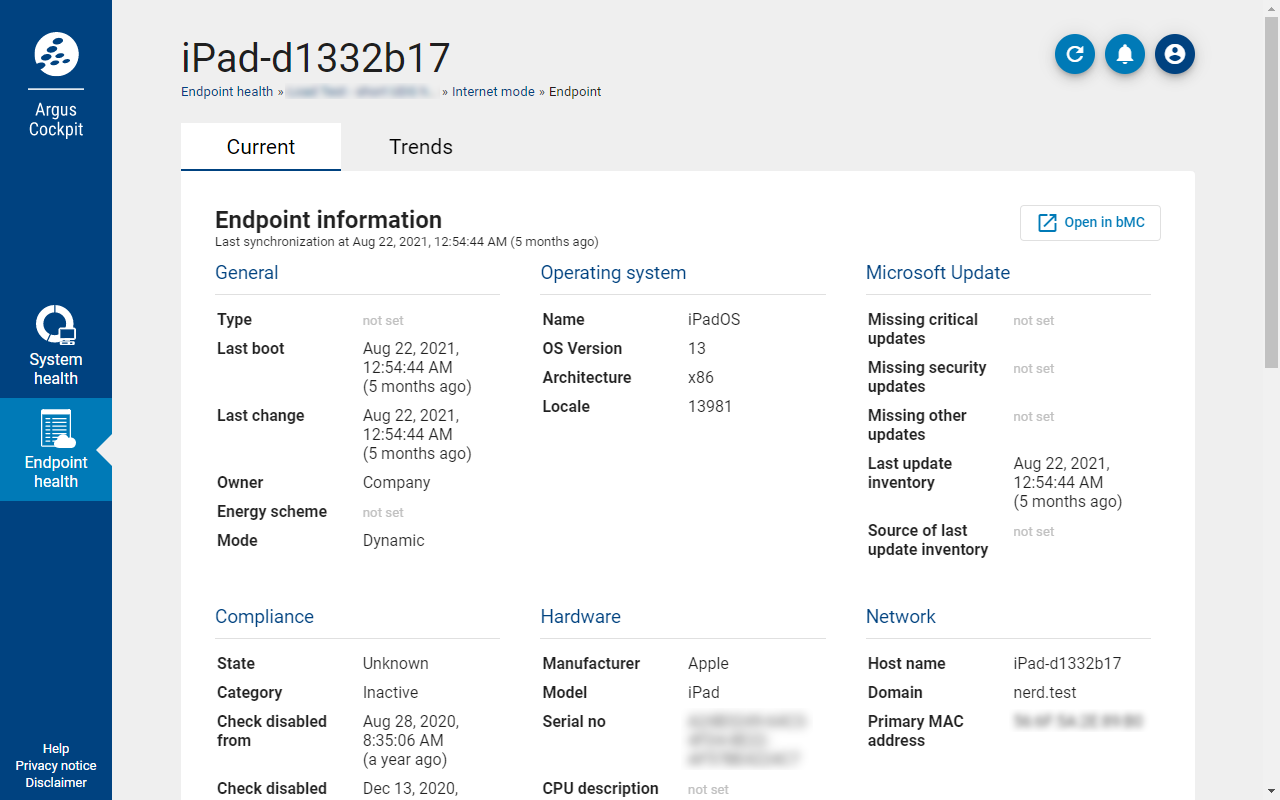Go to the Internet mode breadcrumb link
The image size is (1280, 800).
pyautogui.click(x=493, y=92)
